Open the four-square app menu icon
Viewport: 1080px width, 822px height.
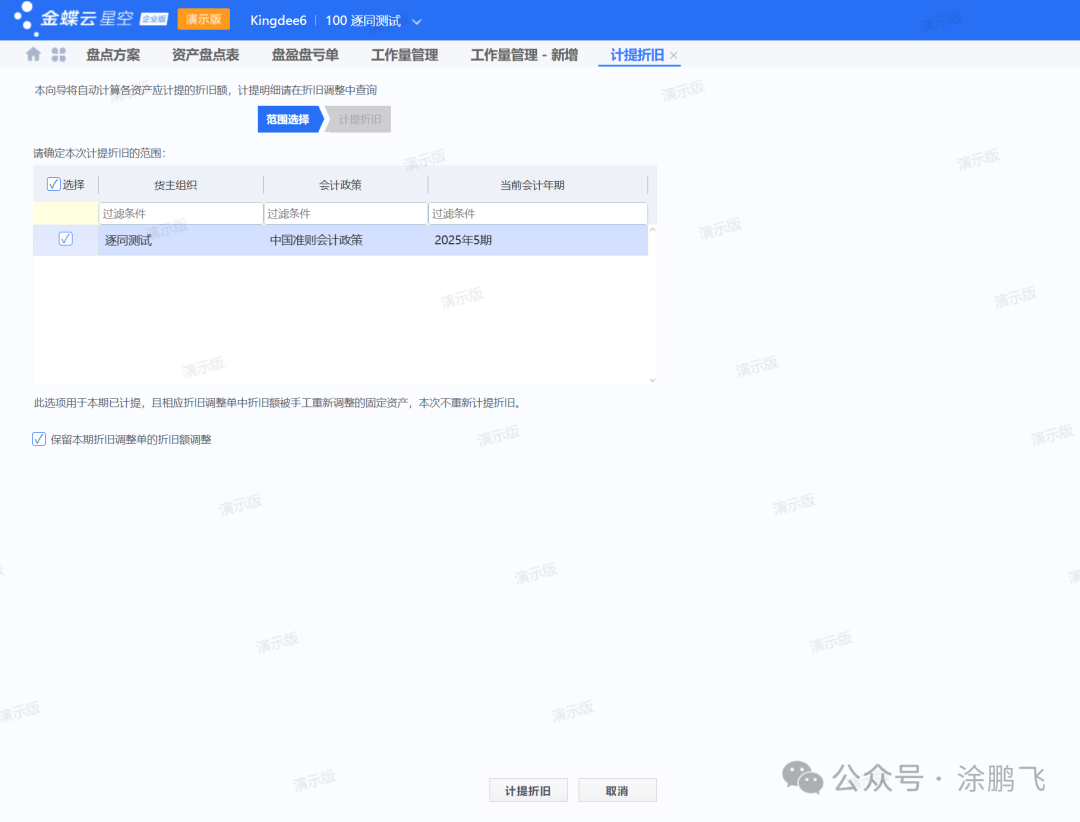pos(59,55)
